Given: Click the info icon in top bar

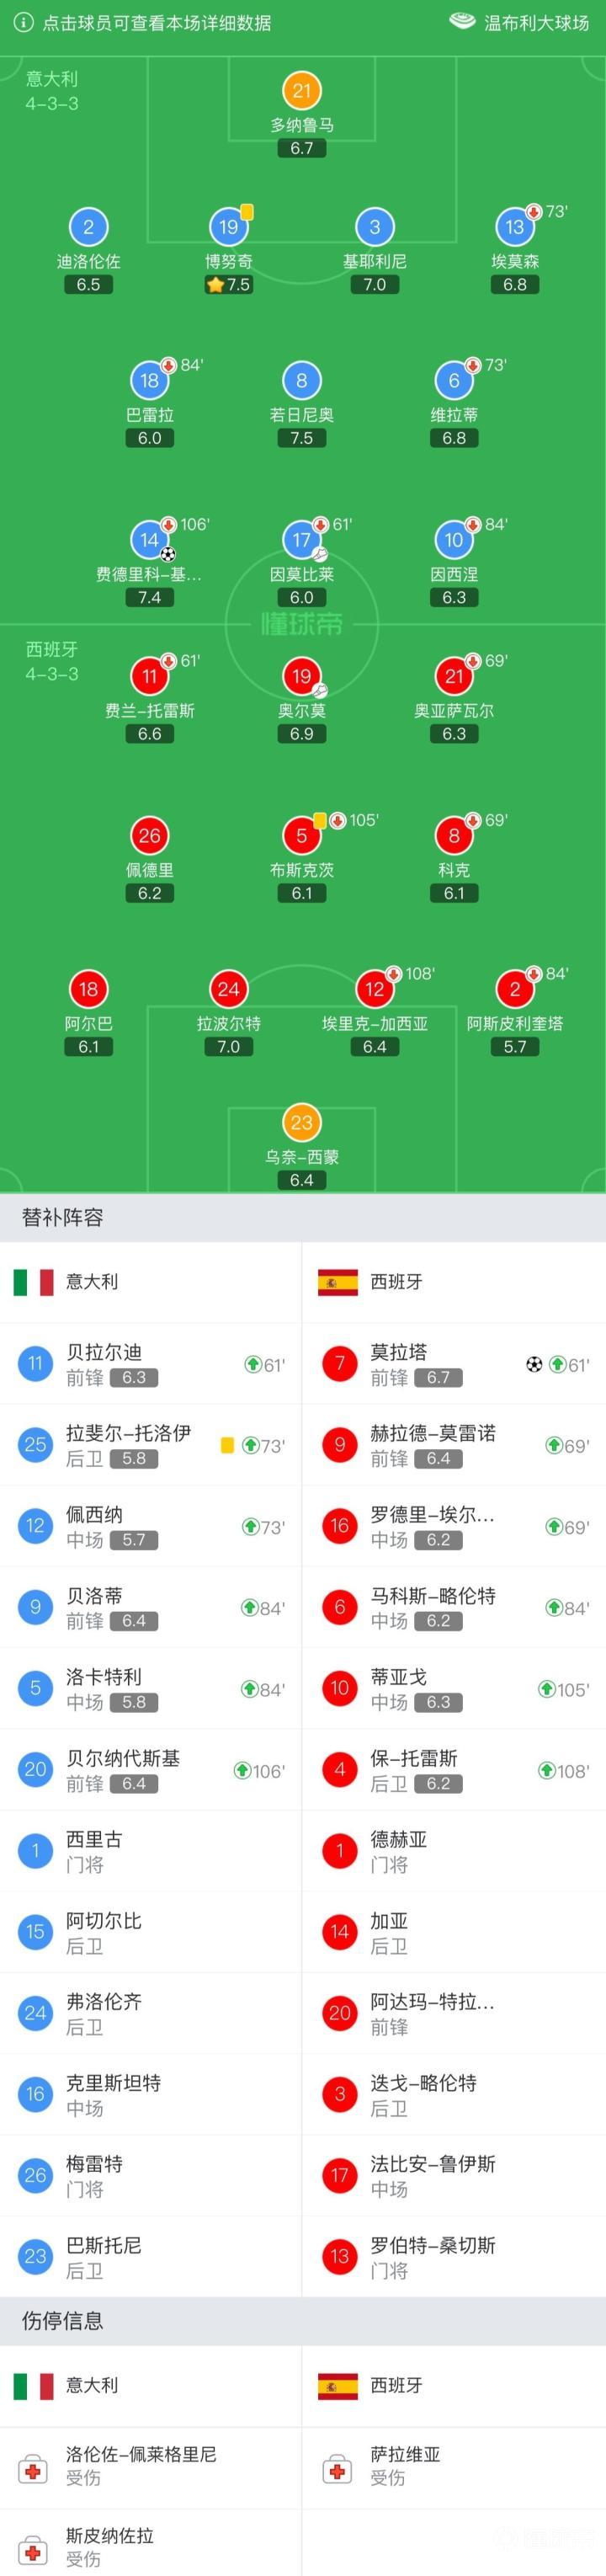Looking at the screenshot, I should tap(23, 22).
